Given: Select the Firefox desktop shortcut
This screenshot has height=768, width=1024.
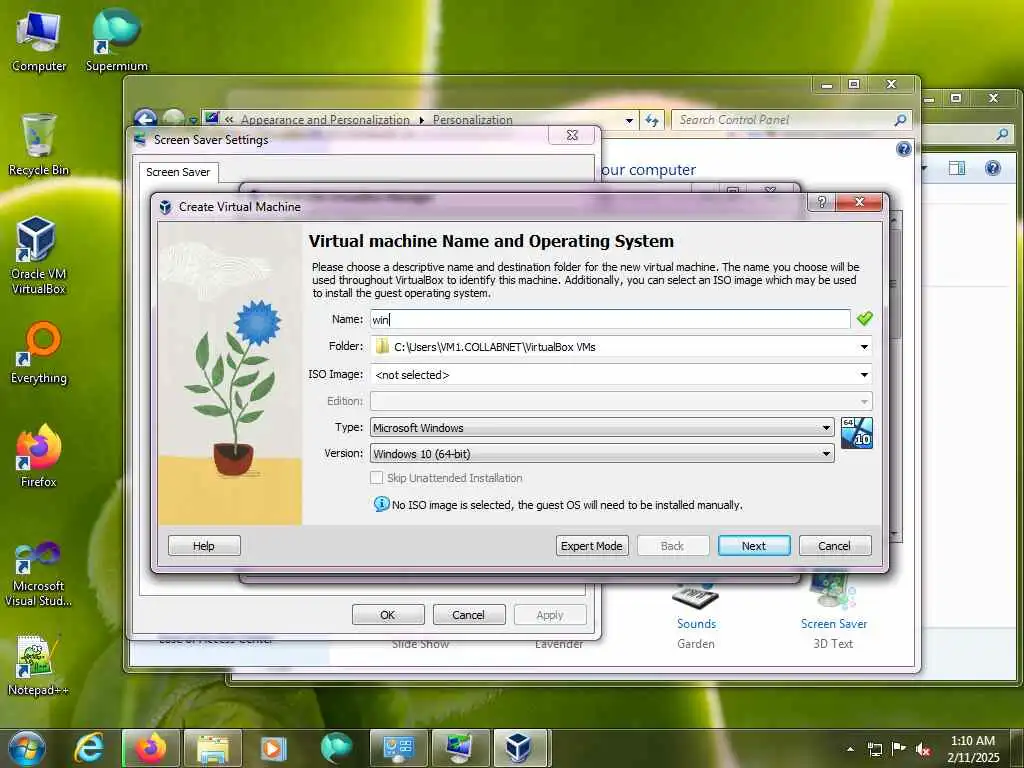Looking at the screenshot, I should [39, 456].
